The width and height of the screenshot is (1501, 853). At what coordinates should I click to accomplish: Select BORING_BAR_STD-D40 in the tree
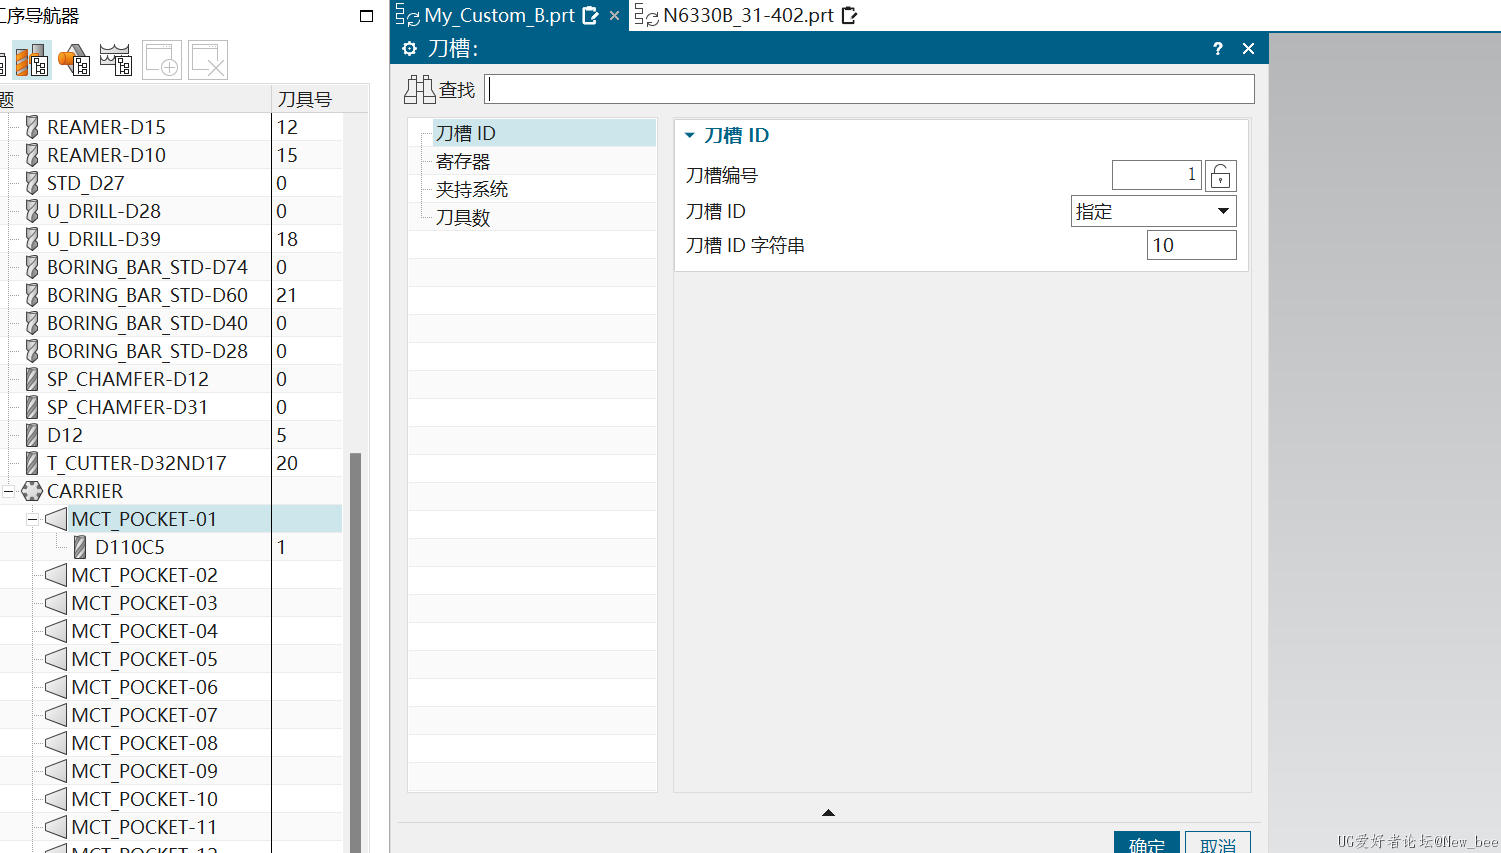147,323
